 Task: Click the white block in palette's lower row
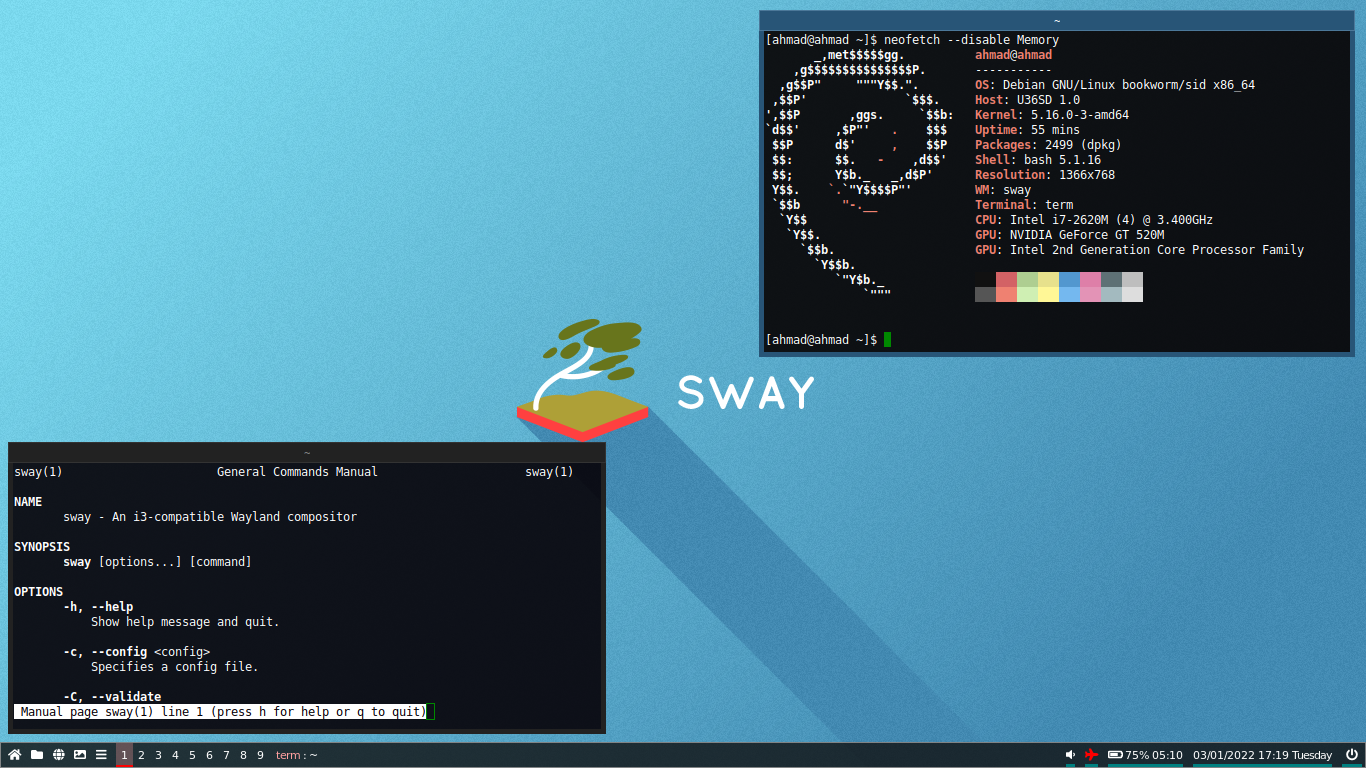(x=1132, y=294)
